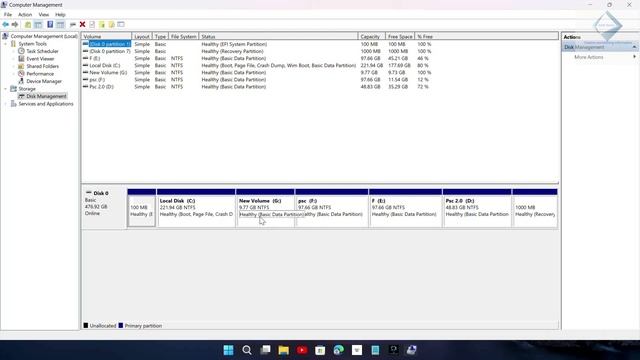The width and height of the screenshot is (640, 360).
Task: Click the Unallocated black legend swatch
Action: coord(86,325)
